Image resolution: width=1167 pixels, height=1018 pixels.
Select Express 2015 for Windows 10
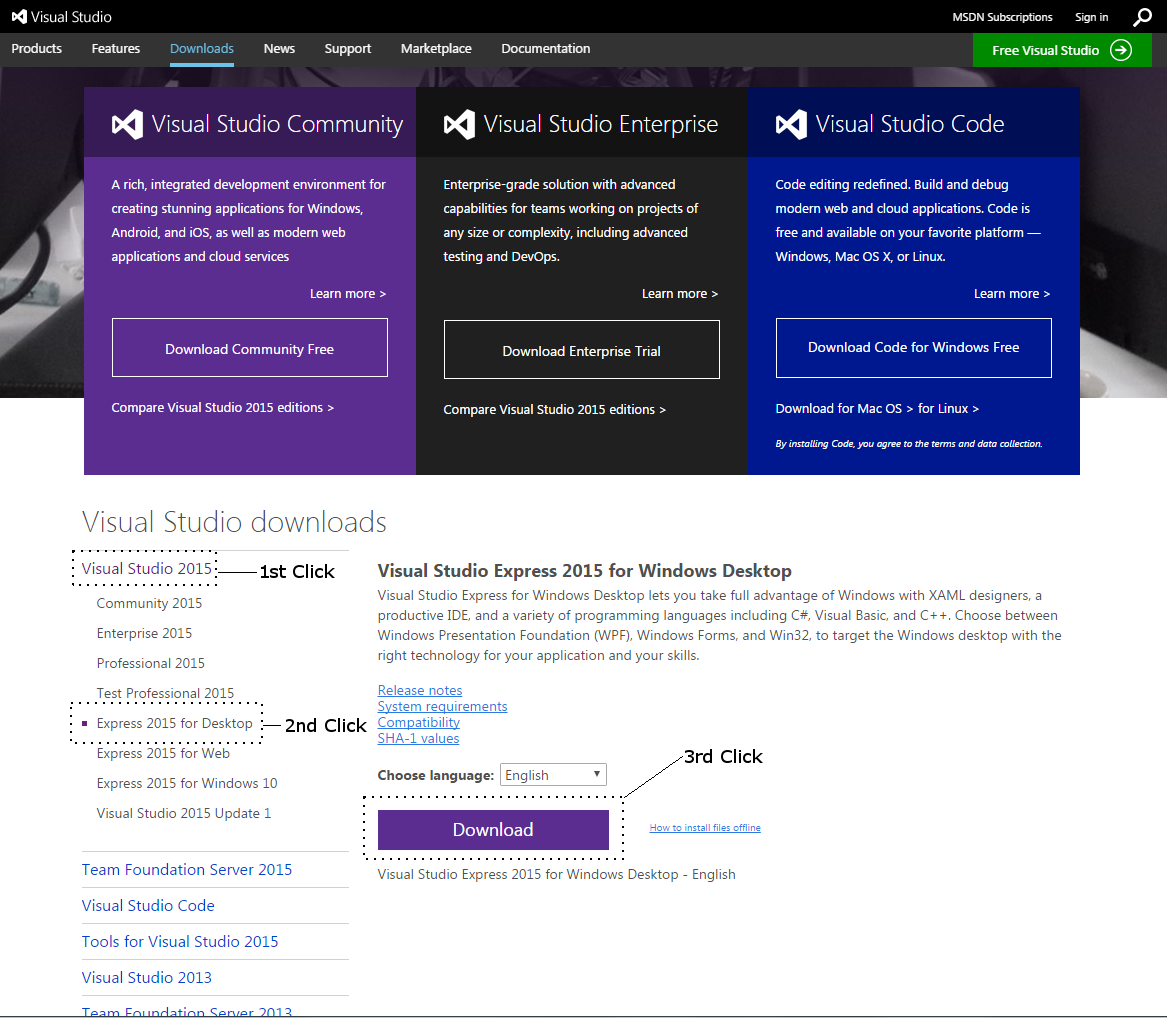[x=187, y=783]
